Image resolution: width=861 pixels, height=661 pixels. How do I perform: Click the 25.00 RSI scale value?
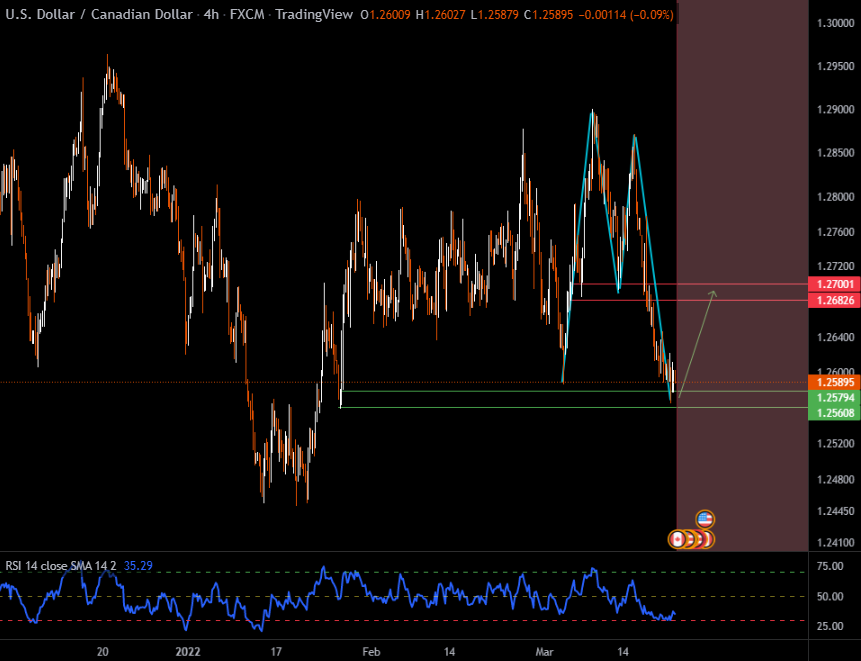830,626
